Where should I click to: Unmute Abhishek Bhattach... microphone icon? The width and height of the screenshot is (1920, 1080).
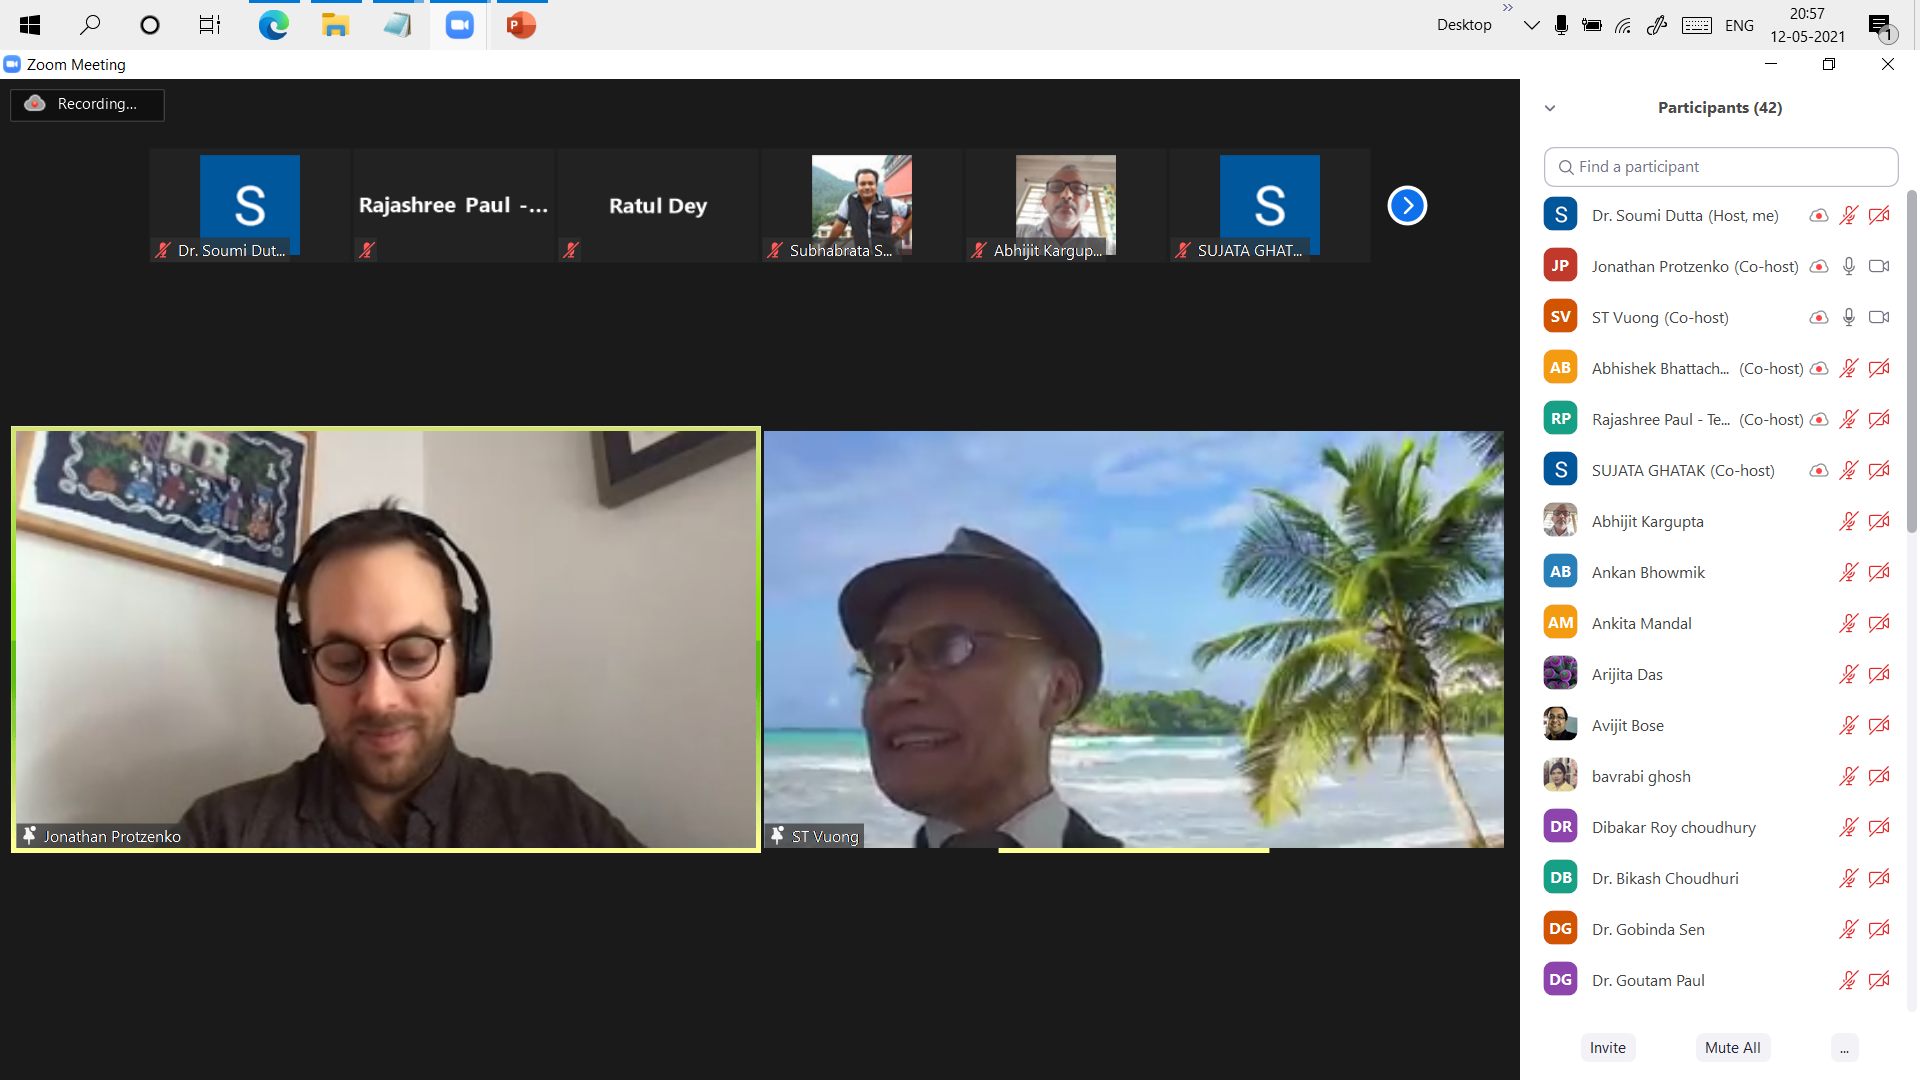pos(1849,368)
